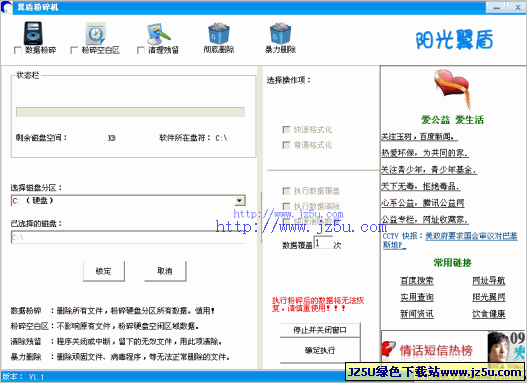Click the 清理残留 brush icon
The image size is (527, 383).
[159, 34]
